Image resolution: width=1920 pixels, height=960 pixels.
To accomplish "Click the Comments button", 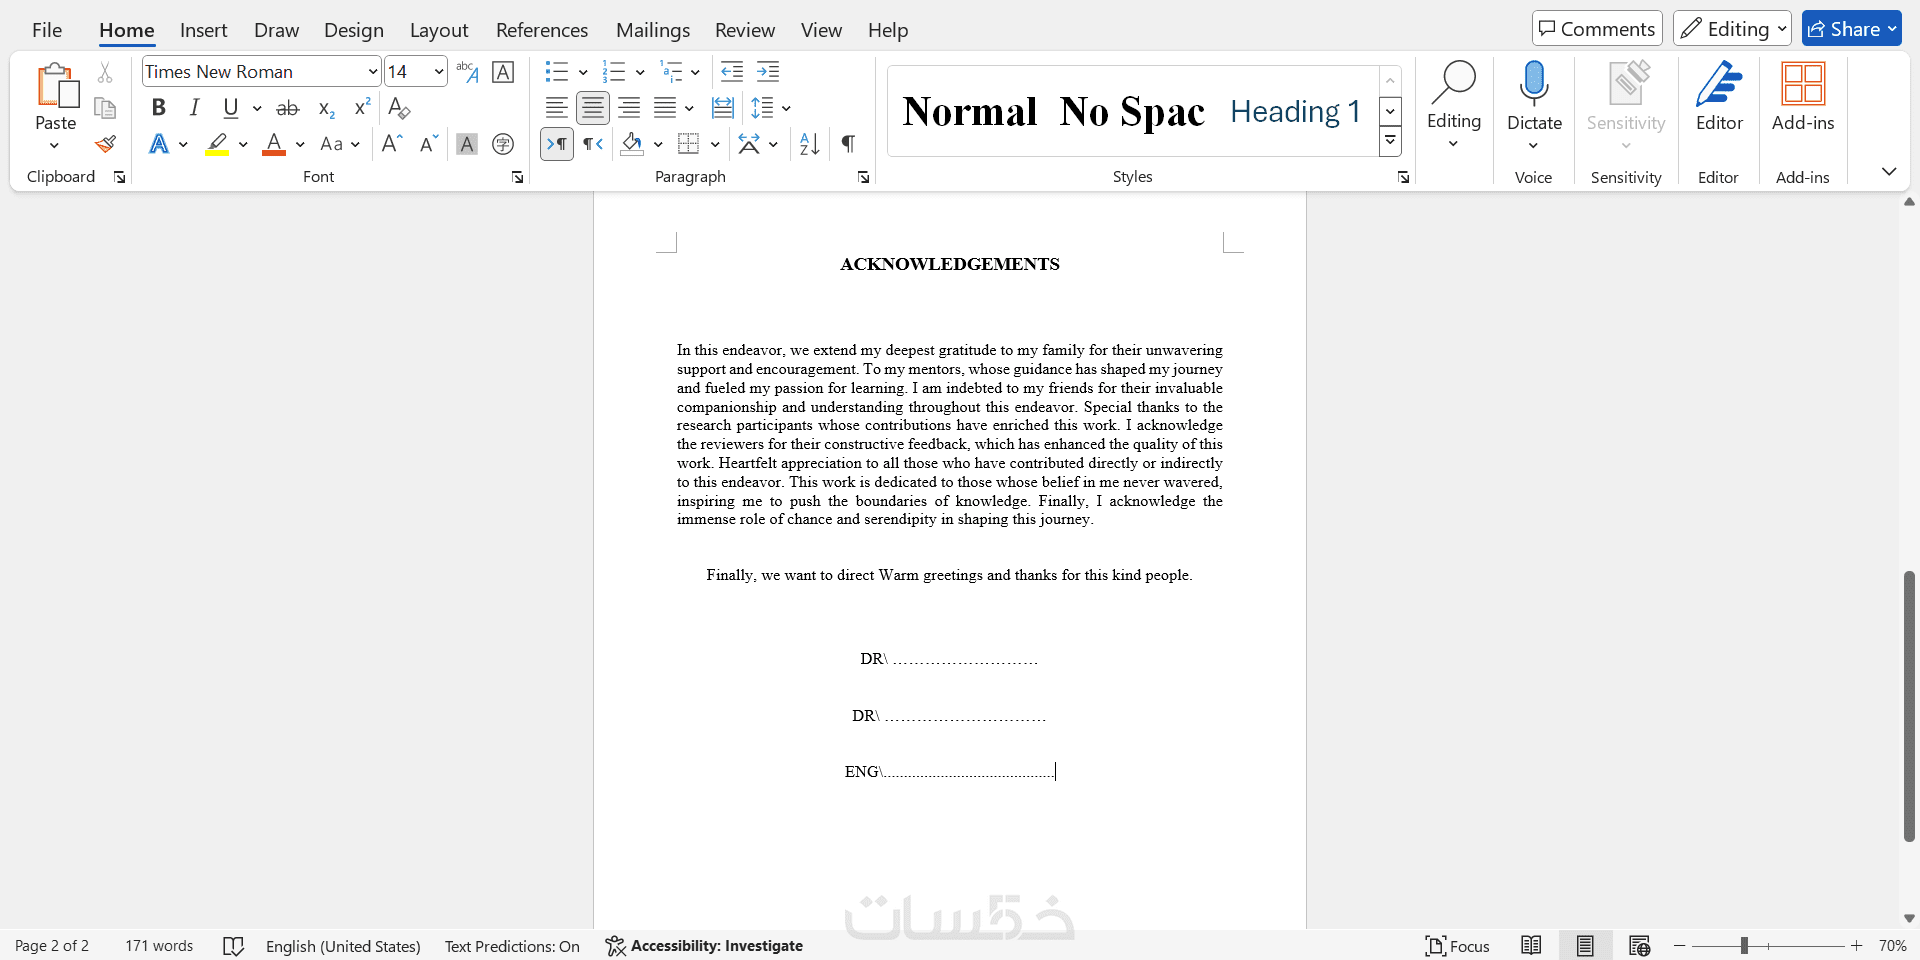I will coord(1597,29).
